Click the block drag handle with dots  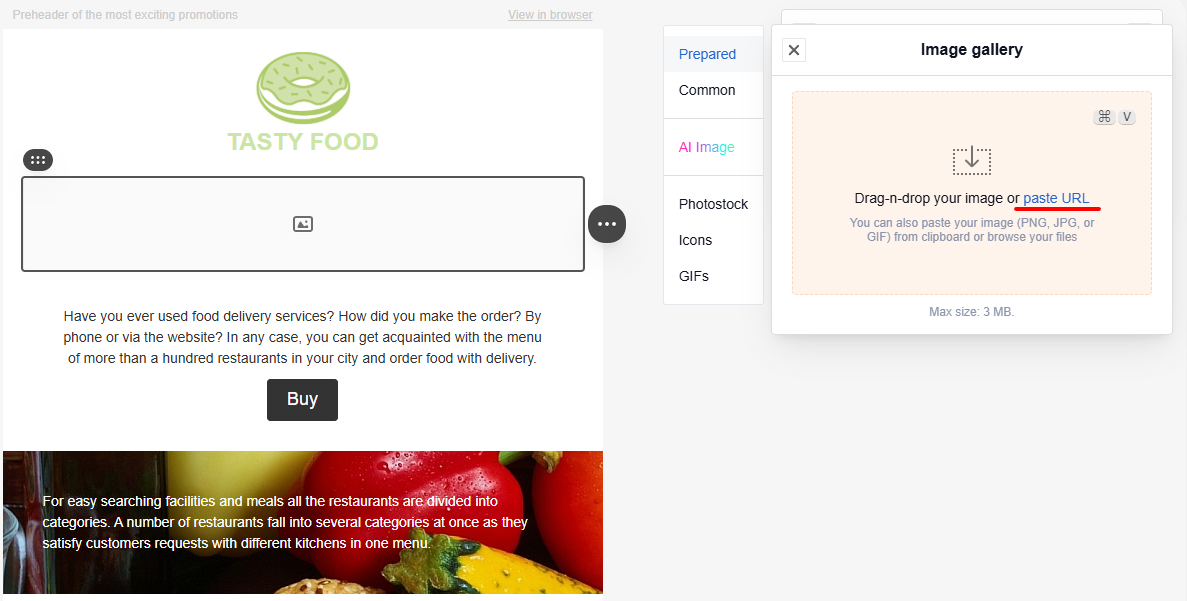pyautogui.click(x=38, y=160)
